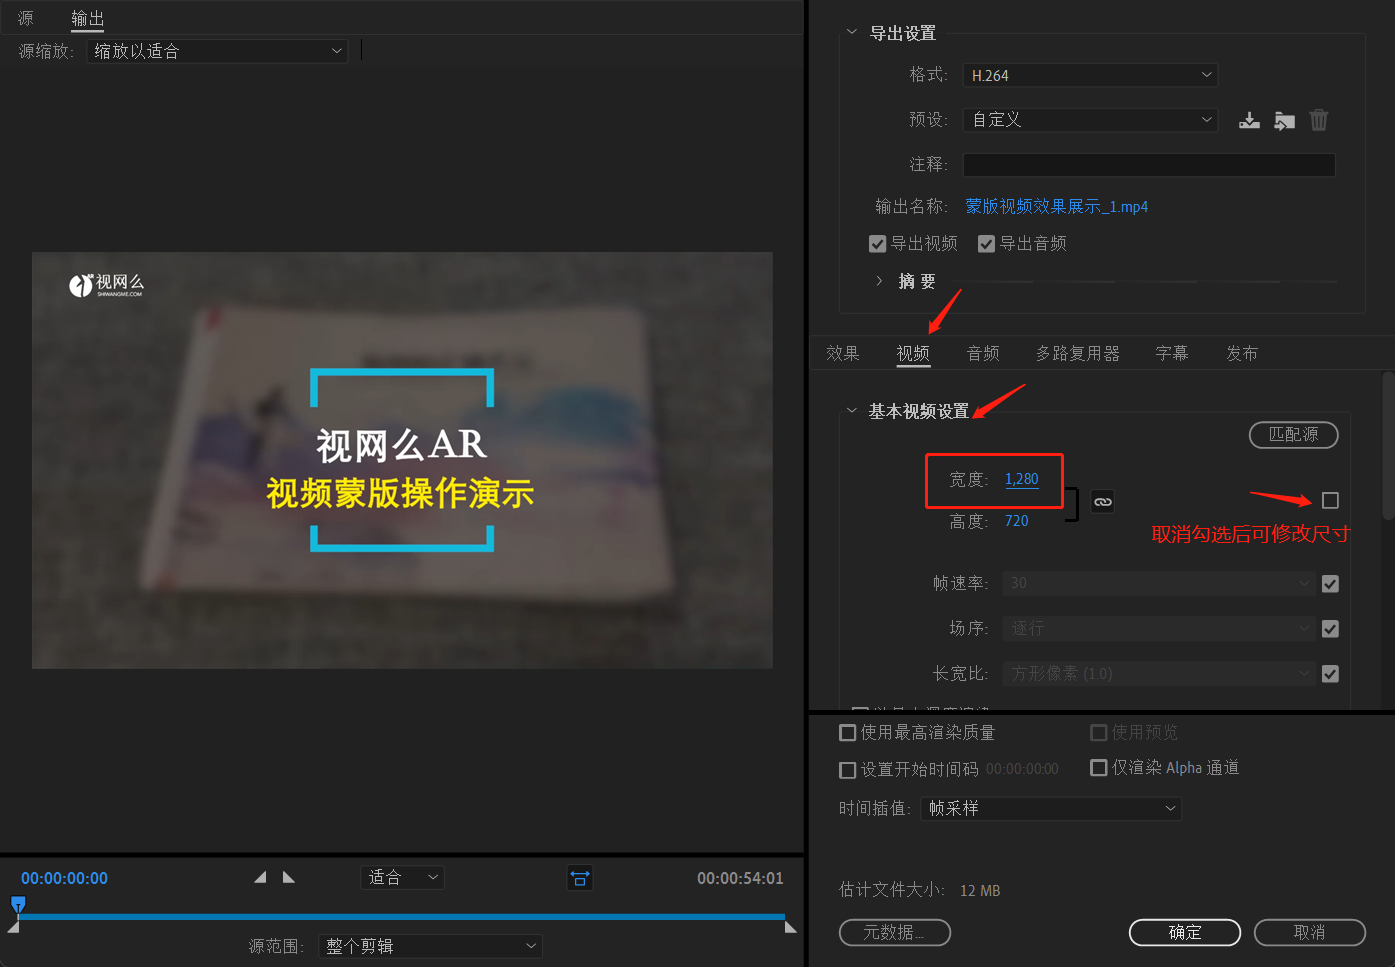Switch to the 发布 tab
1395x967 pixels.
tap(1242, 353)
